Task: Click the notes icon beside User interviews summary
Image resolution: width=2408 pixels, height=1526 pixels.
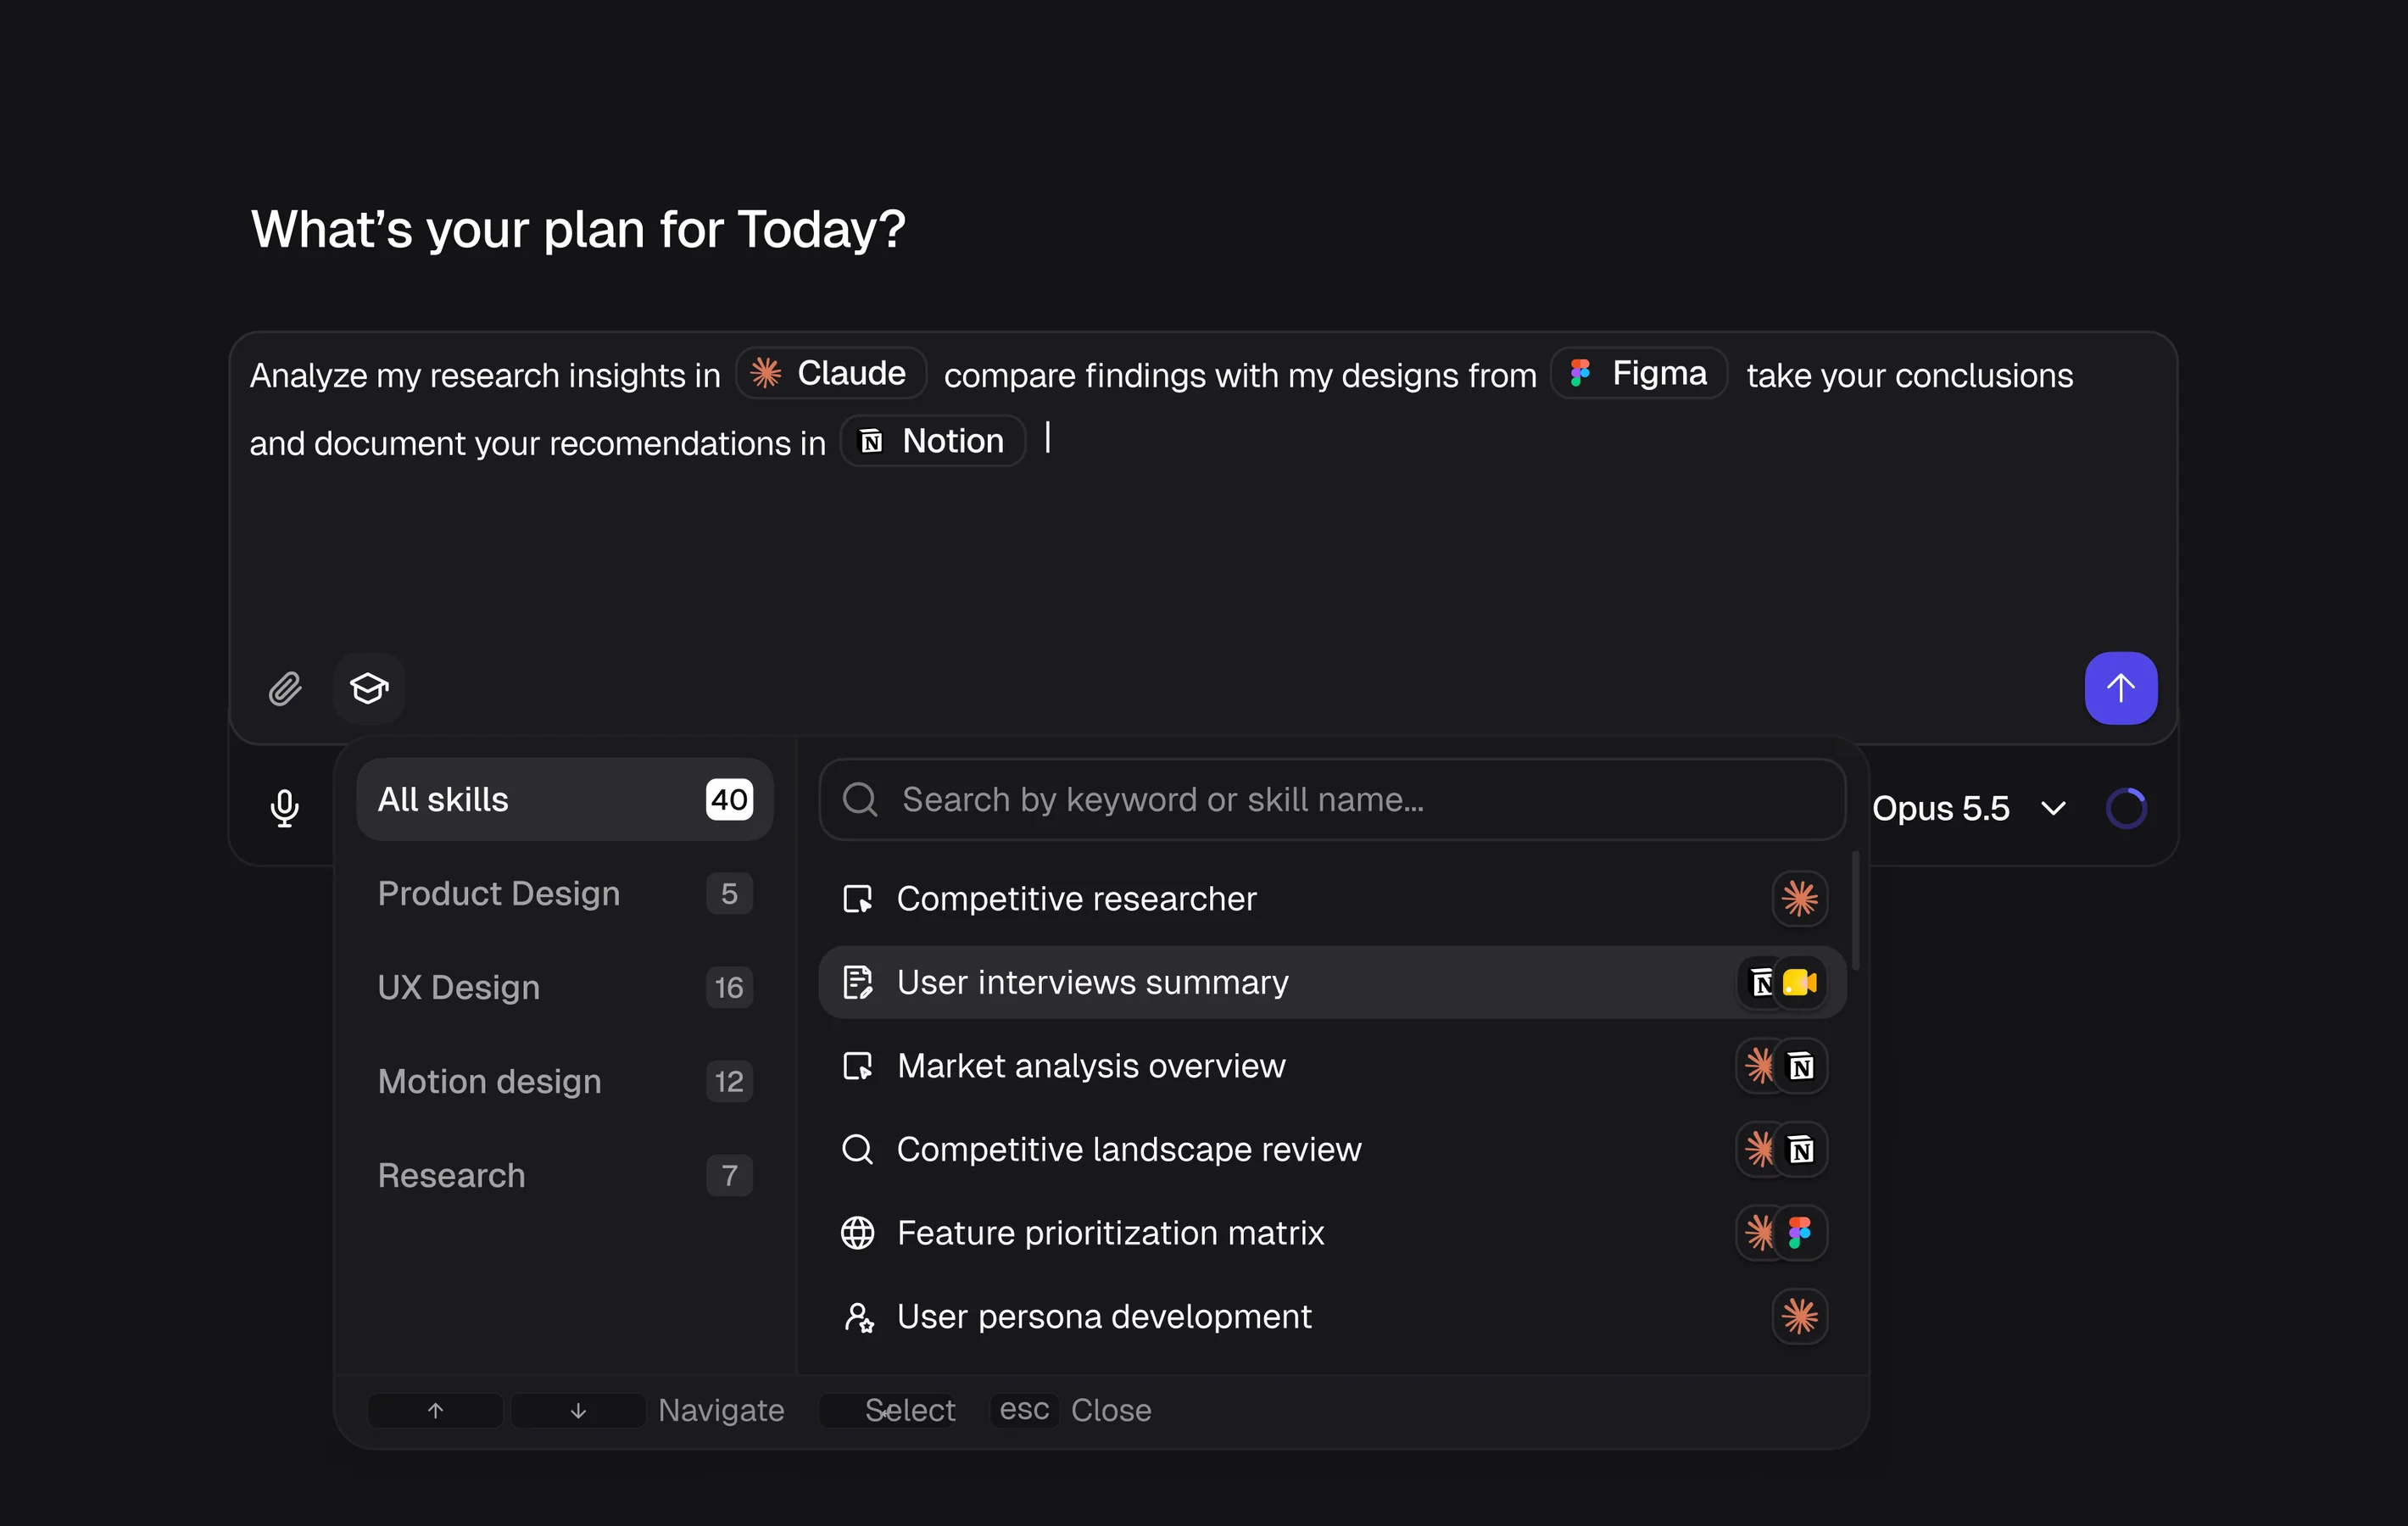Action: (x=858, y=982)
